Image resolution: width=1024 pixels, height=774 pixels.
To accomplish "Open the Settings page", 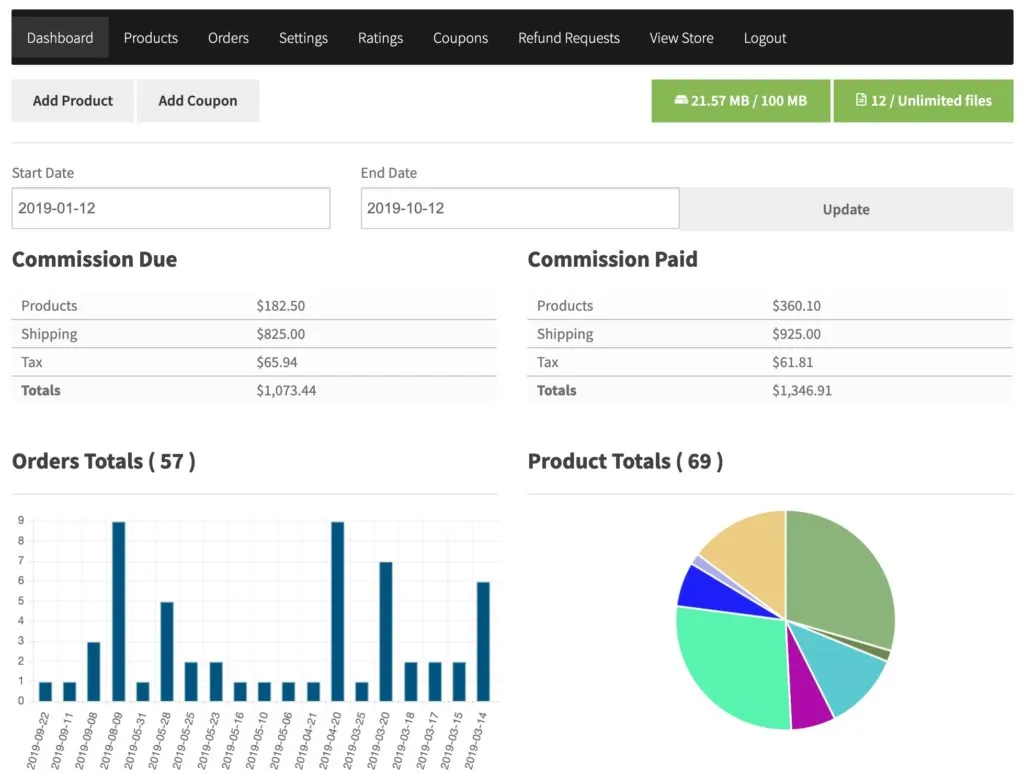I will click(303, 38).
